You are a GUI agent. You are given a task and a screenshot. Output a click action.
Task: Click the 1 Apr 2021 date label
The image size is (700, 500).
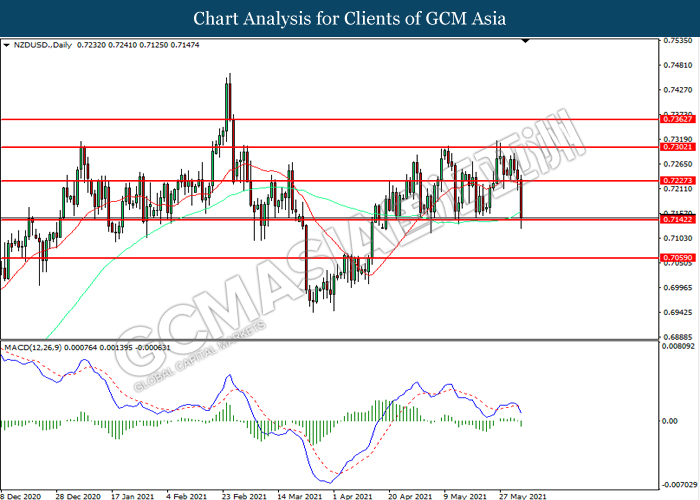click(351, 494)
